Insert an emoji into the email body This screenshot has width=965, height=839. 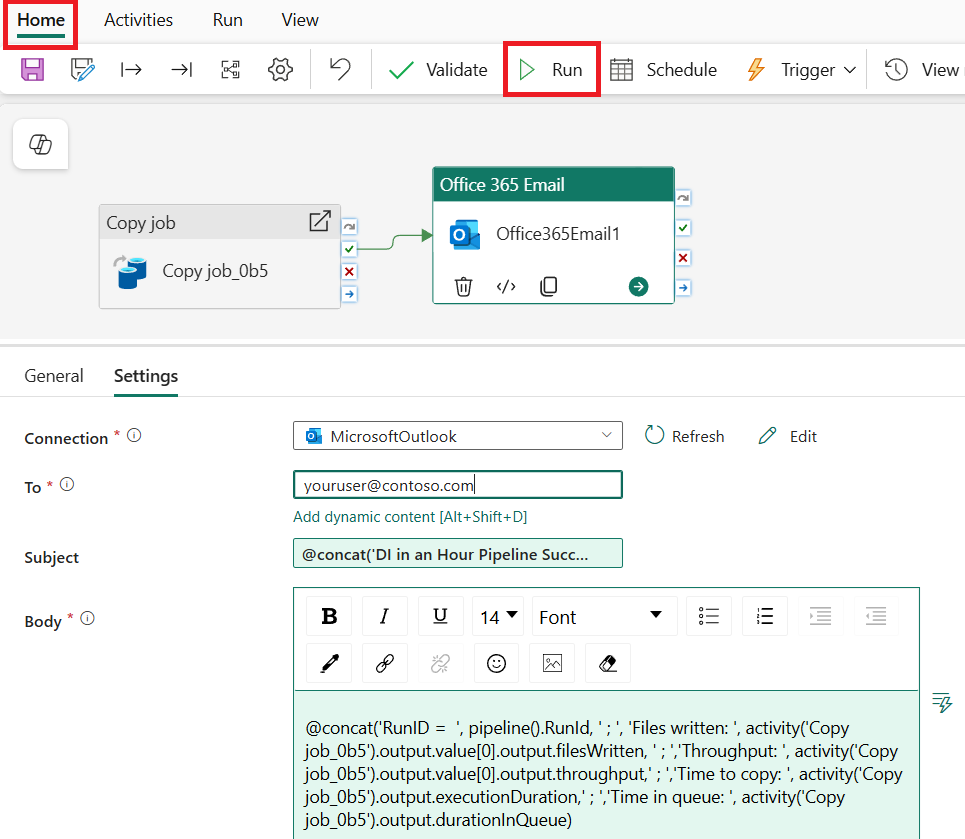point(496,662)
